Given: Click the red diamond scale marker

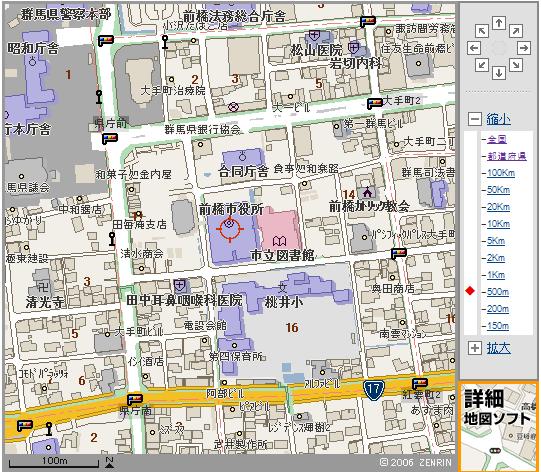Looking at the screenshot, I should click(x=470, y=291).
